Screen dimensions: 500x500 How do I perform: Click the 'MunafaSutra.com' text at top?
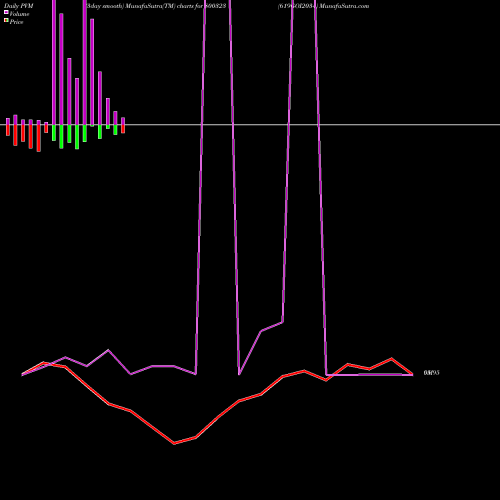point(344,6)
